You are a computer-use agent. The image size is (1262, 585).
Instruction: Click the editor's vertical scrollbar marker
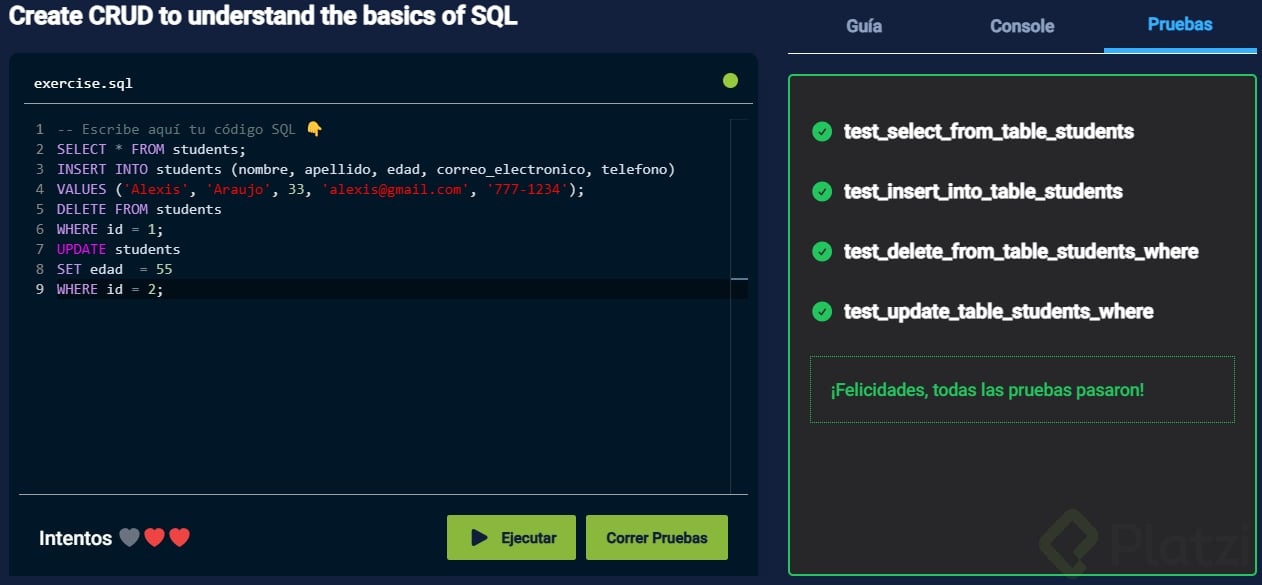click(x=739, y=279)
